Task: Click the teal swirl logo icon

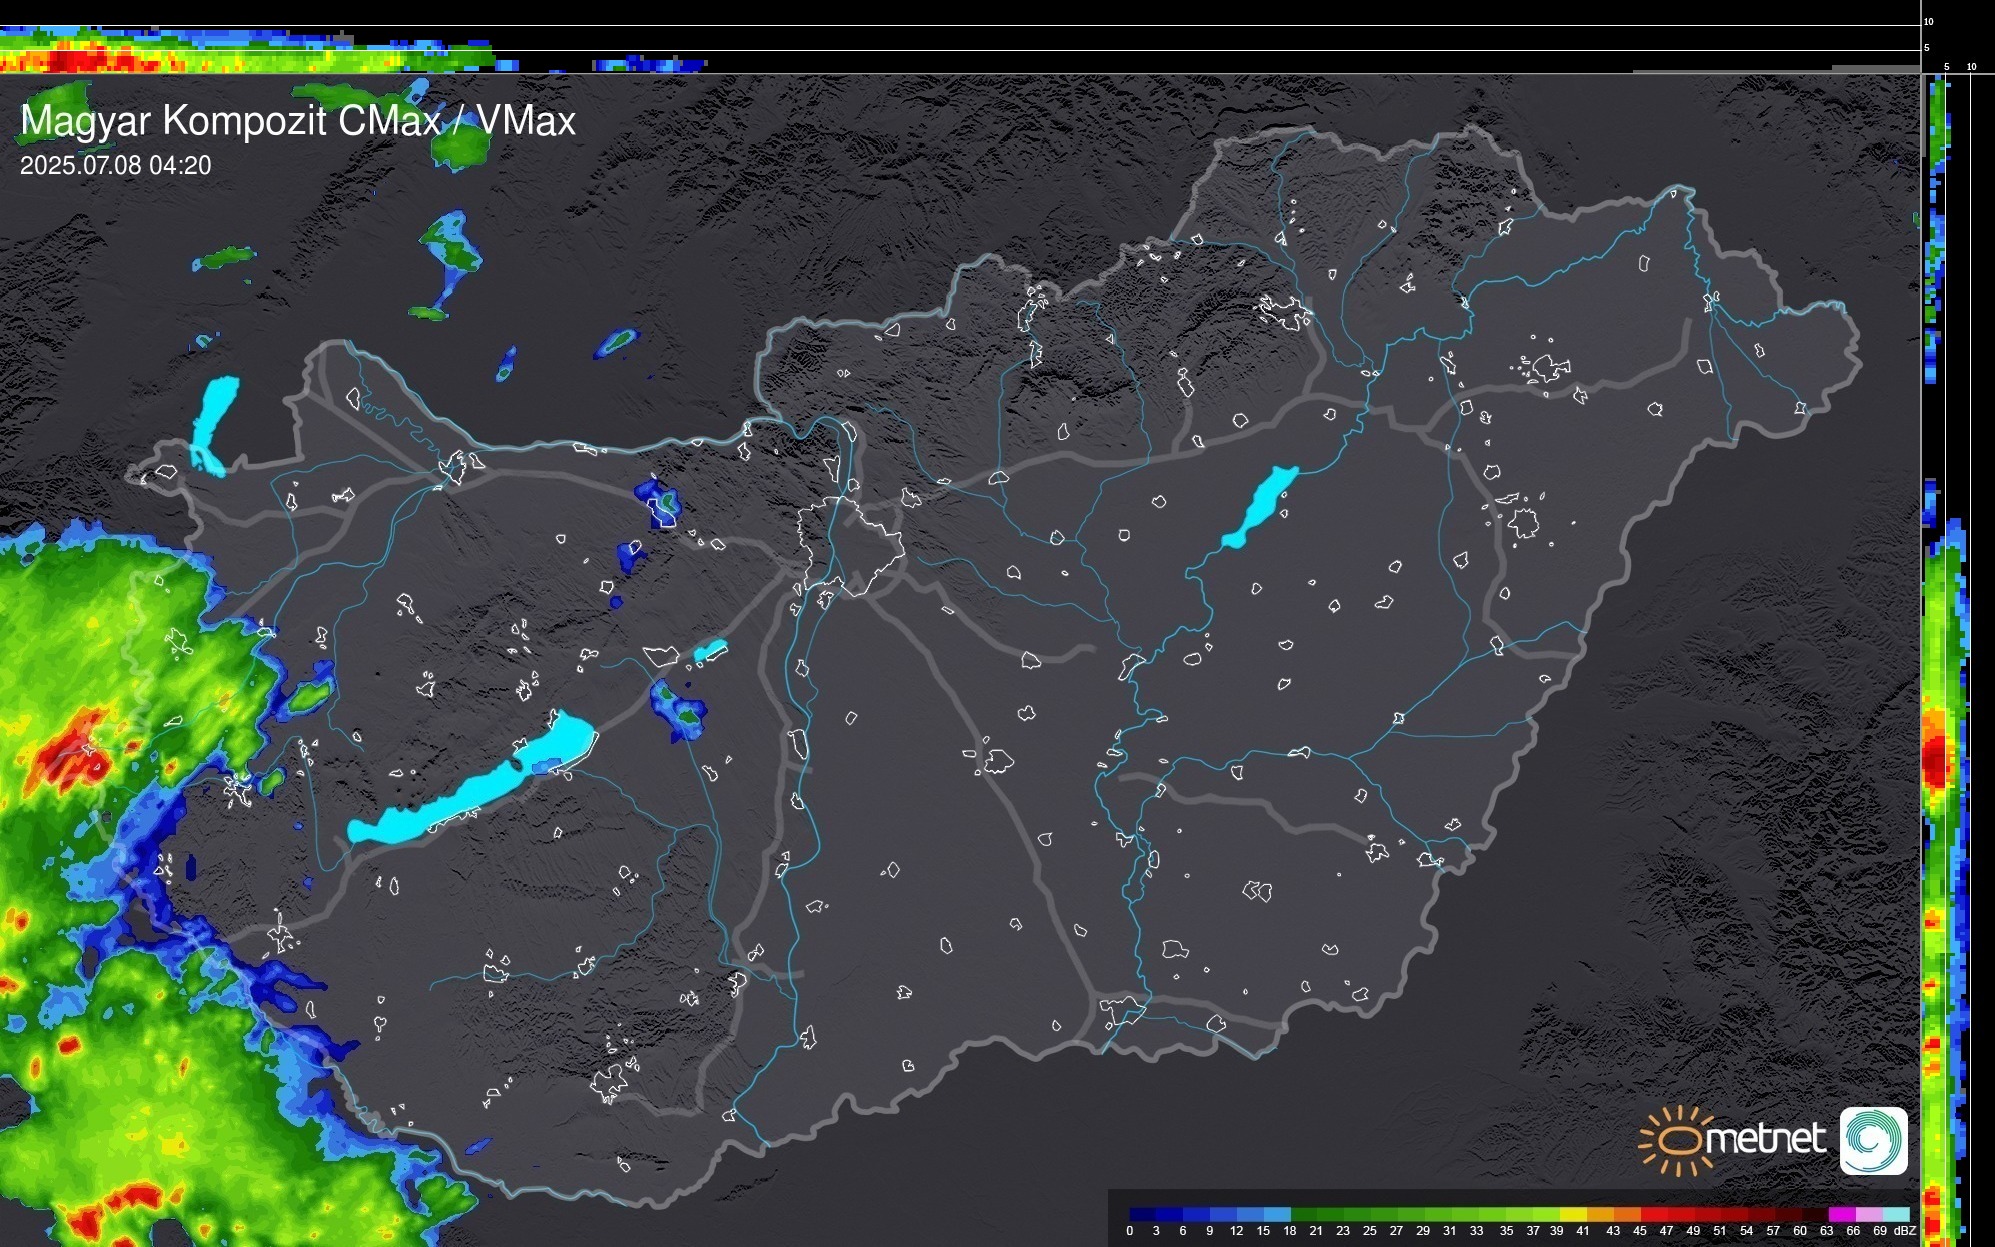Action: 1873,1140
